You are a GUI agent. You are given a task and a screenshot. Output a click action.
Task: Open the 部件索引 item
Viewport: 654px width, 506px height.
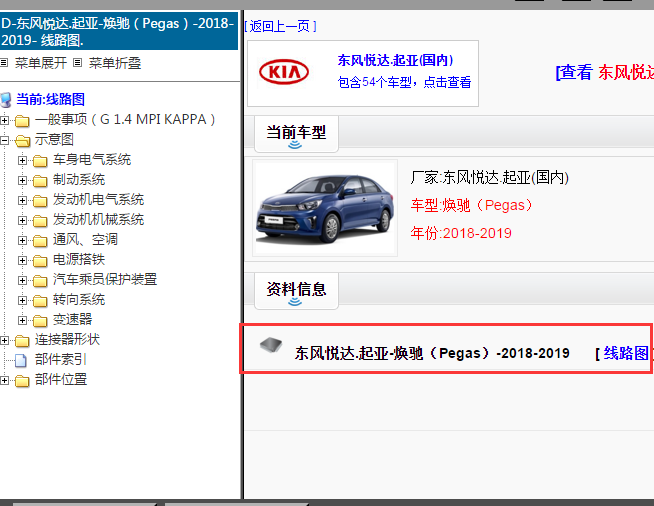60,360
